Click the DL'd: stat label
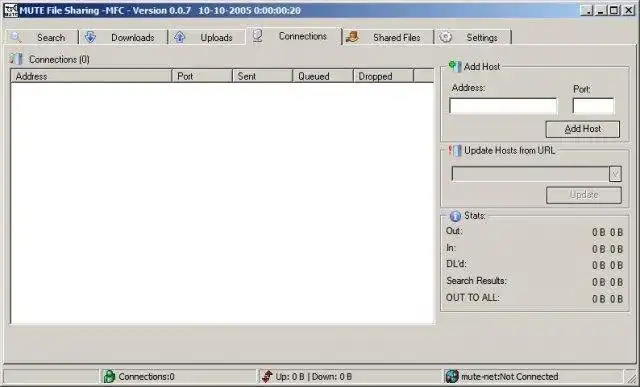The image size is (640, 387). (x=456, y=264)
